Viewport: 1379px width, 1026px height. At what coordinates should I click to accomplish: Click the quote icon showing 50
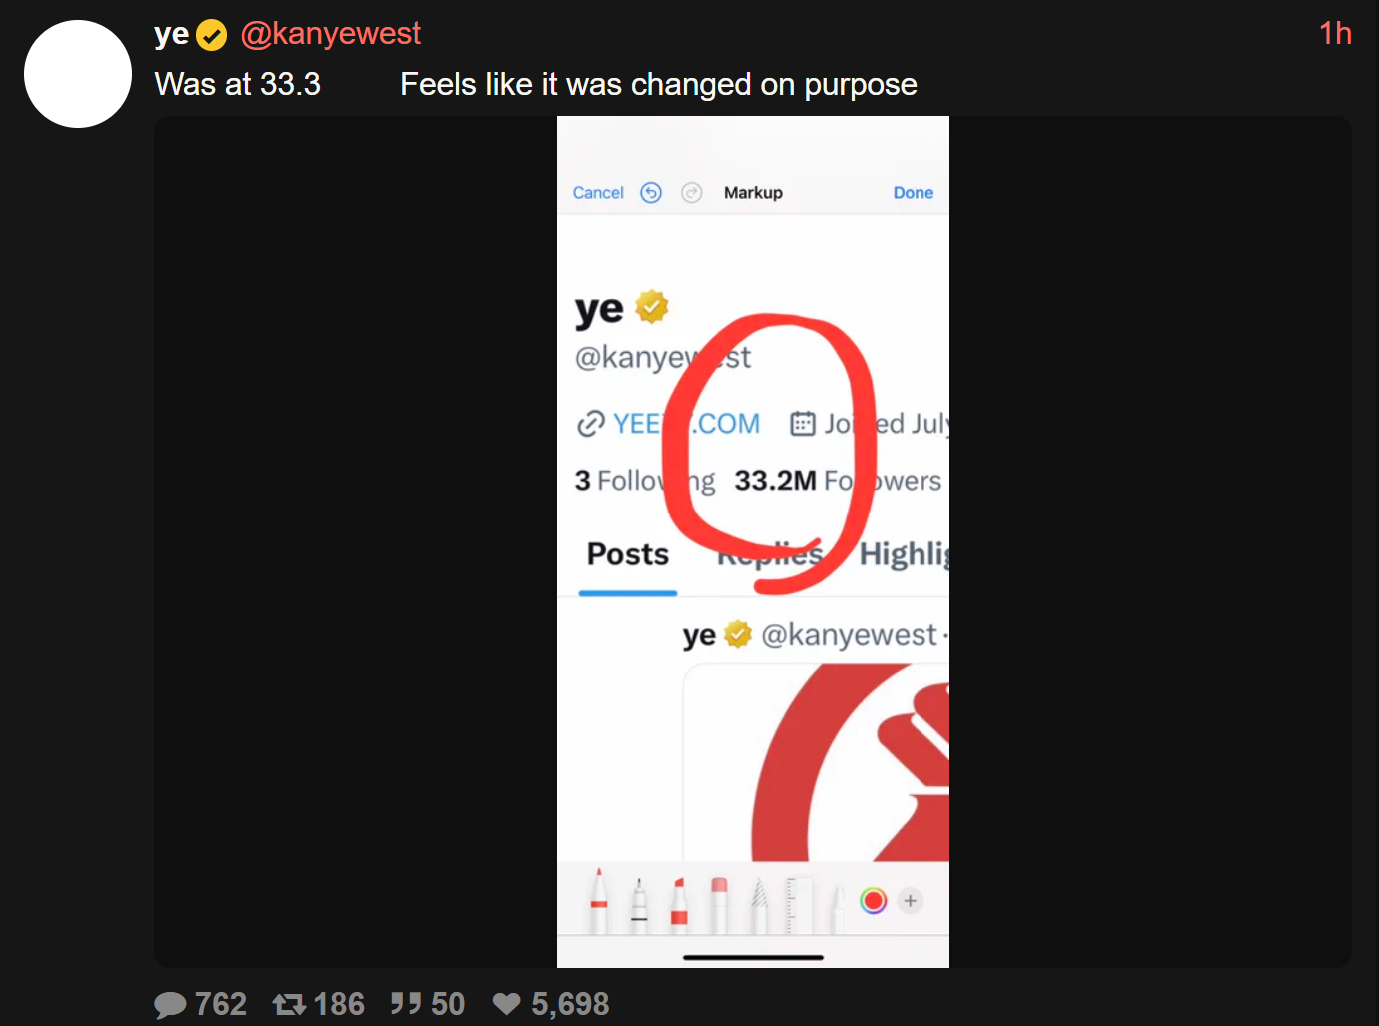click(406, 1003)
